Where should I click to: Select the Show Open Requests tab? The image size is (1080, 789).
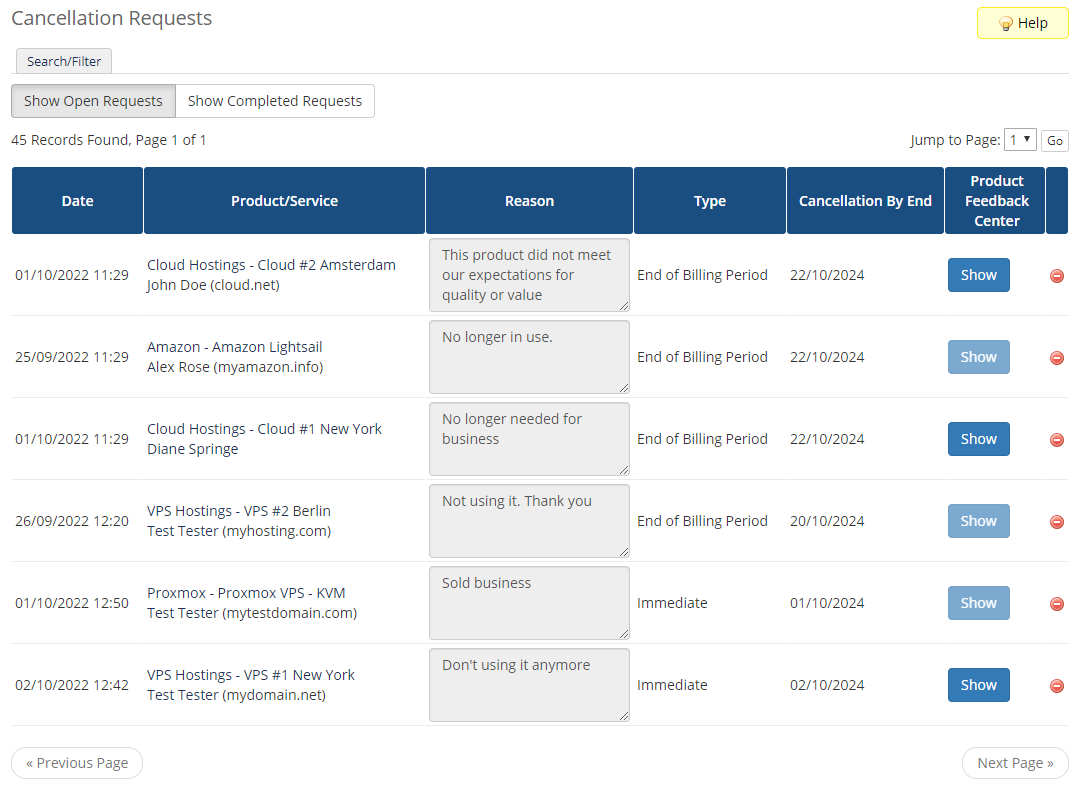pyautogui.click(x=92, y=101)
